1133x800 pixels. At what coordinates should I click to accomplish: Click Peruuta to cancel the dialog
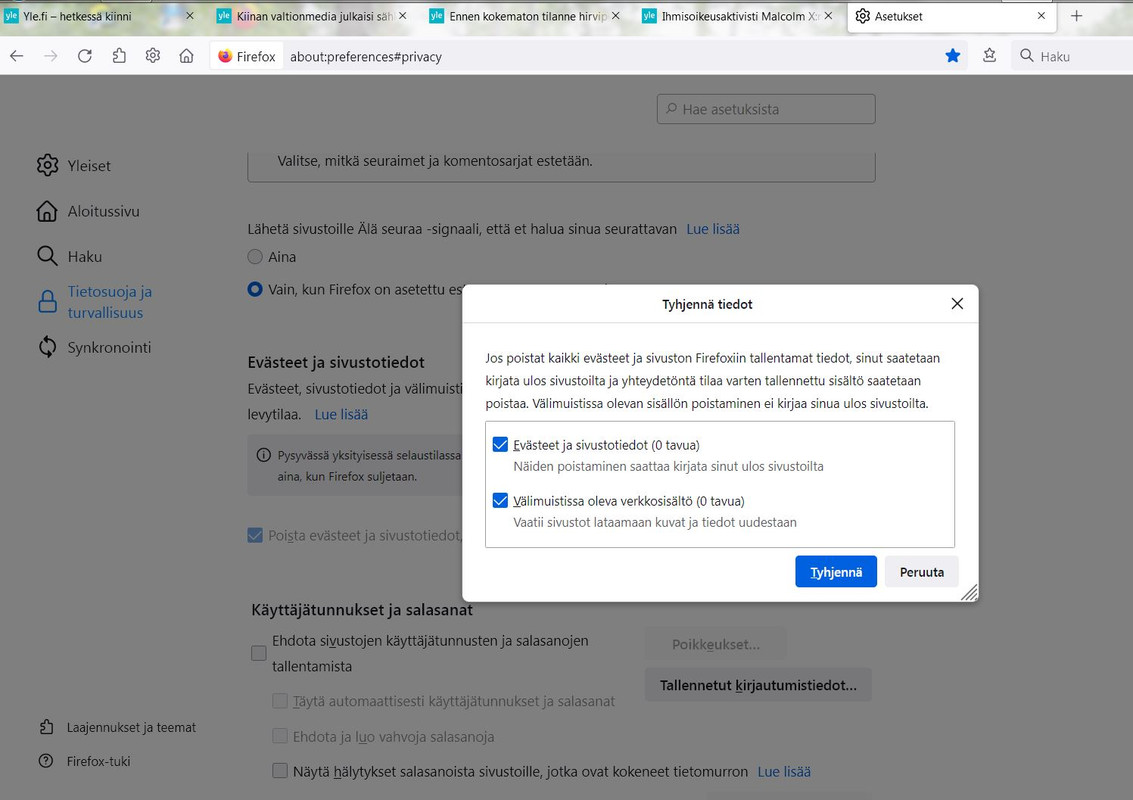[921, 572]
